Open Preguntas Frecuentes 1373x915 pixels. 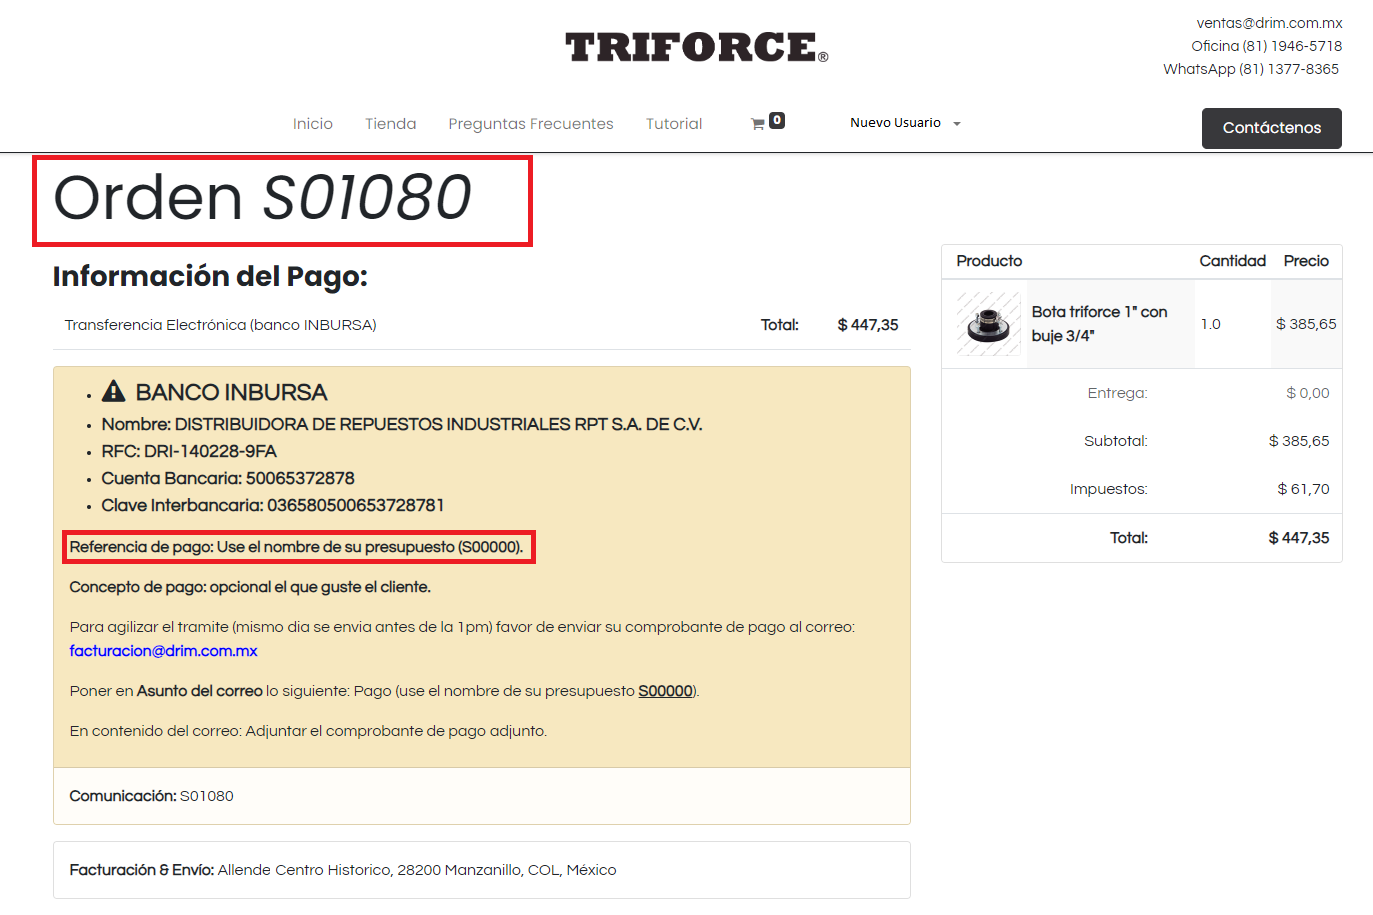pyautogui.click(x=531, y=124)
